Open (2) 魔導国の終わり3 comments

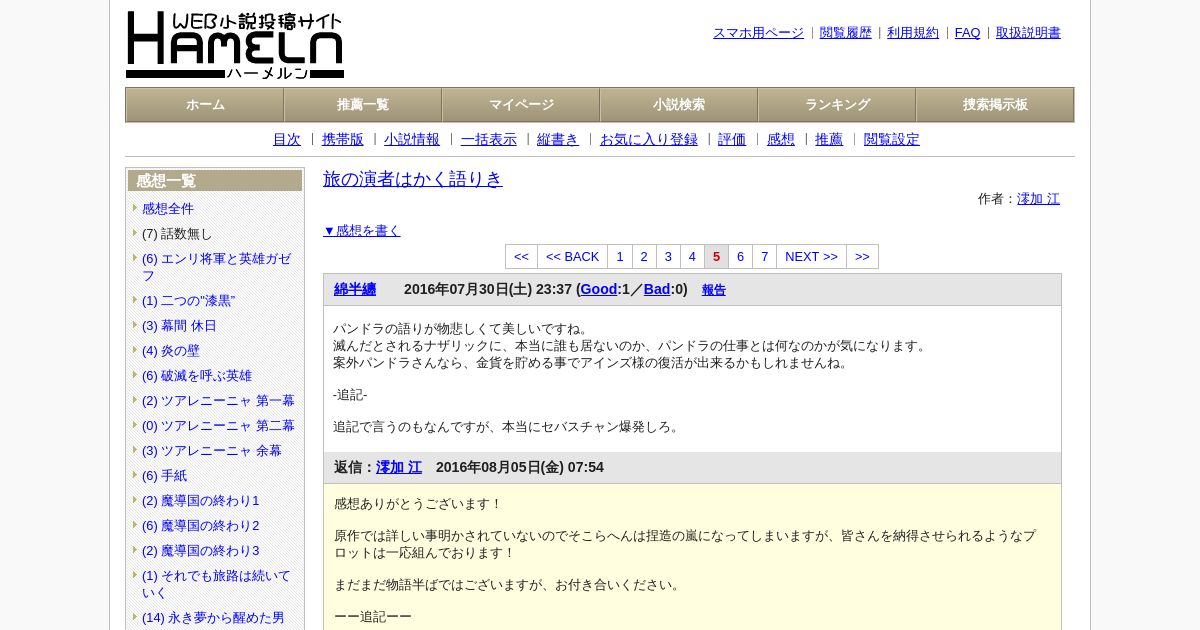(x=201, y=551)
